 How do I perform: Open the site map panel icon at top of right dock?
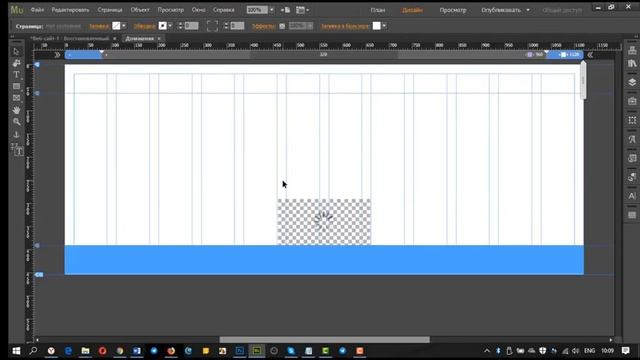click(x=632, y=51)
